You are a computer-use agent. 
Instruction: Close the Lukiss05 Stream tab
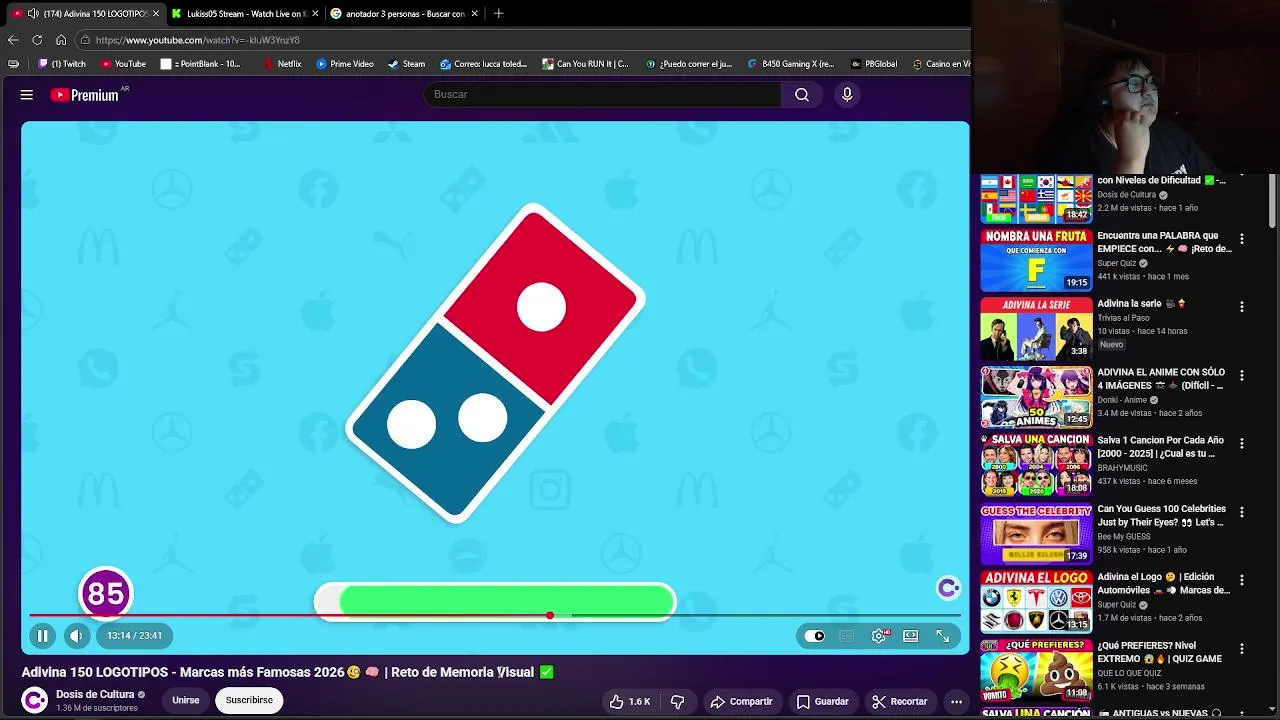(x=315, y=13)
